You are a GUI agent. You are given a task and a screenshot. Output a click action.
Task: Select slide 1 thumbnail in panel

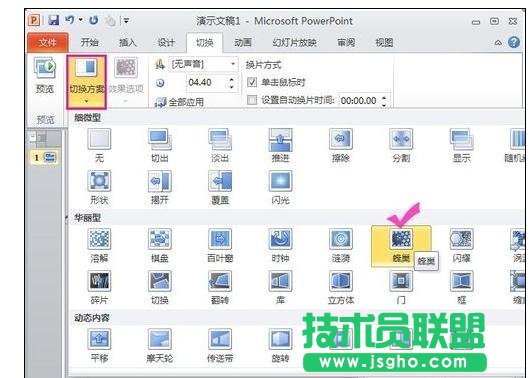(x=44, y=158)
